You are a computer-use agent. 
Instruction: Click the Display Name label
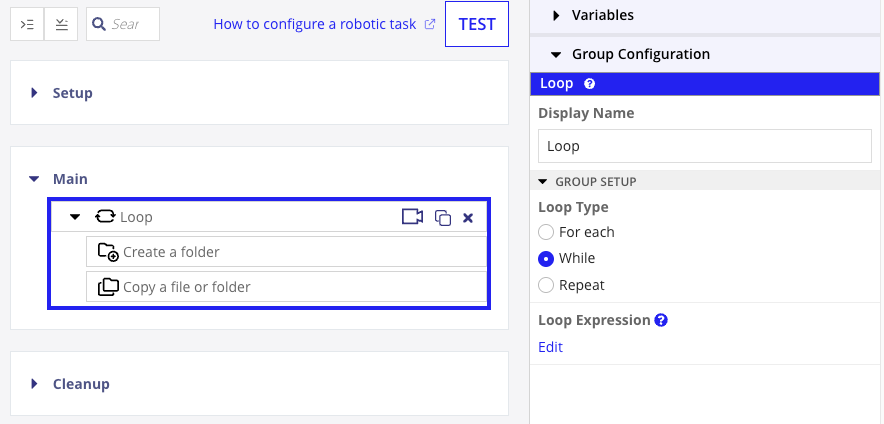click(586, 113)
